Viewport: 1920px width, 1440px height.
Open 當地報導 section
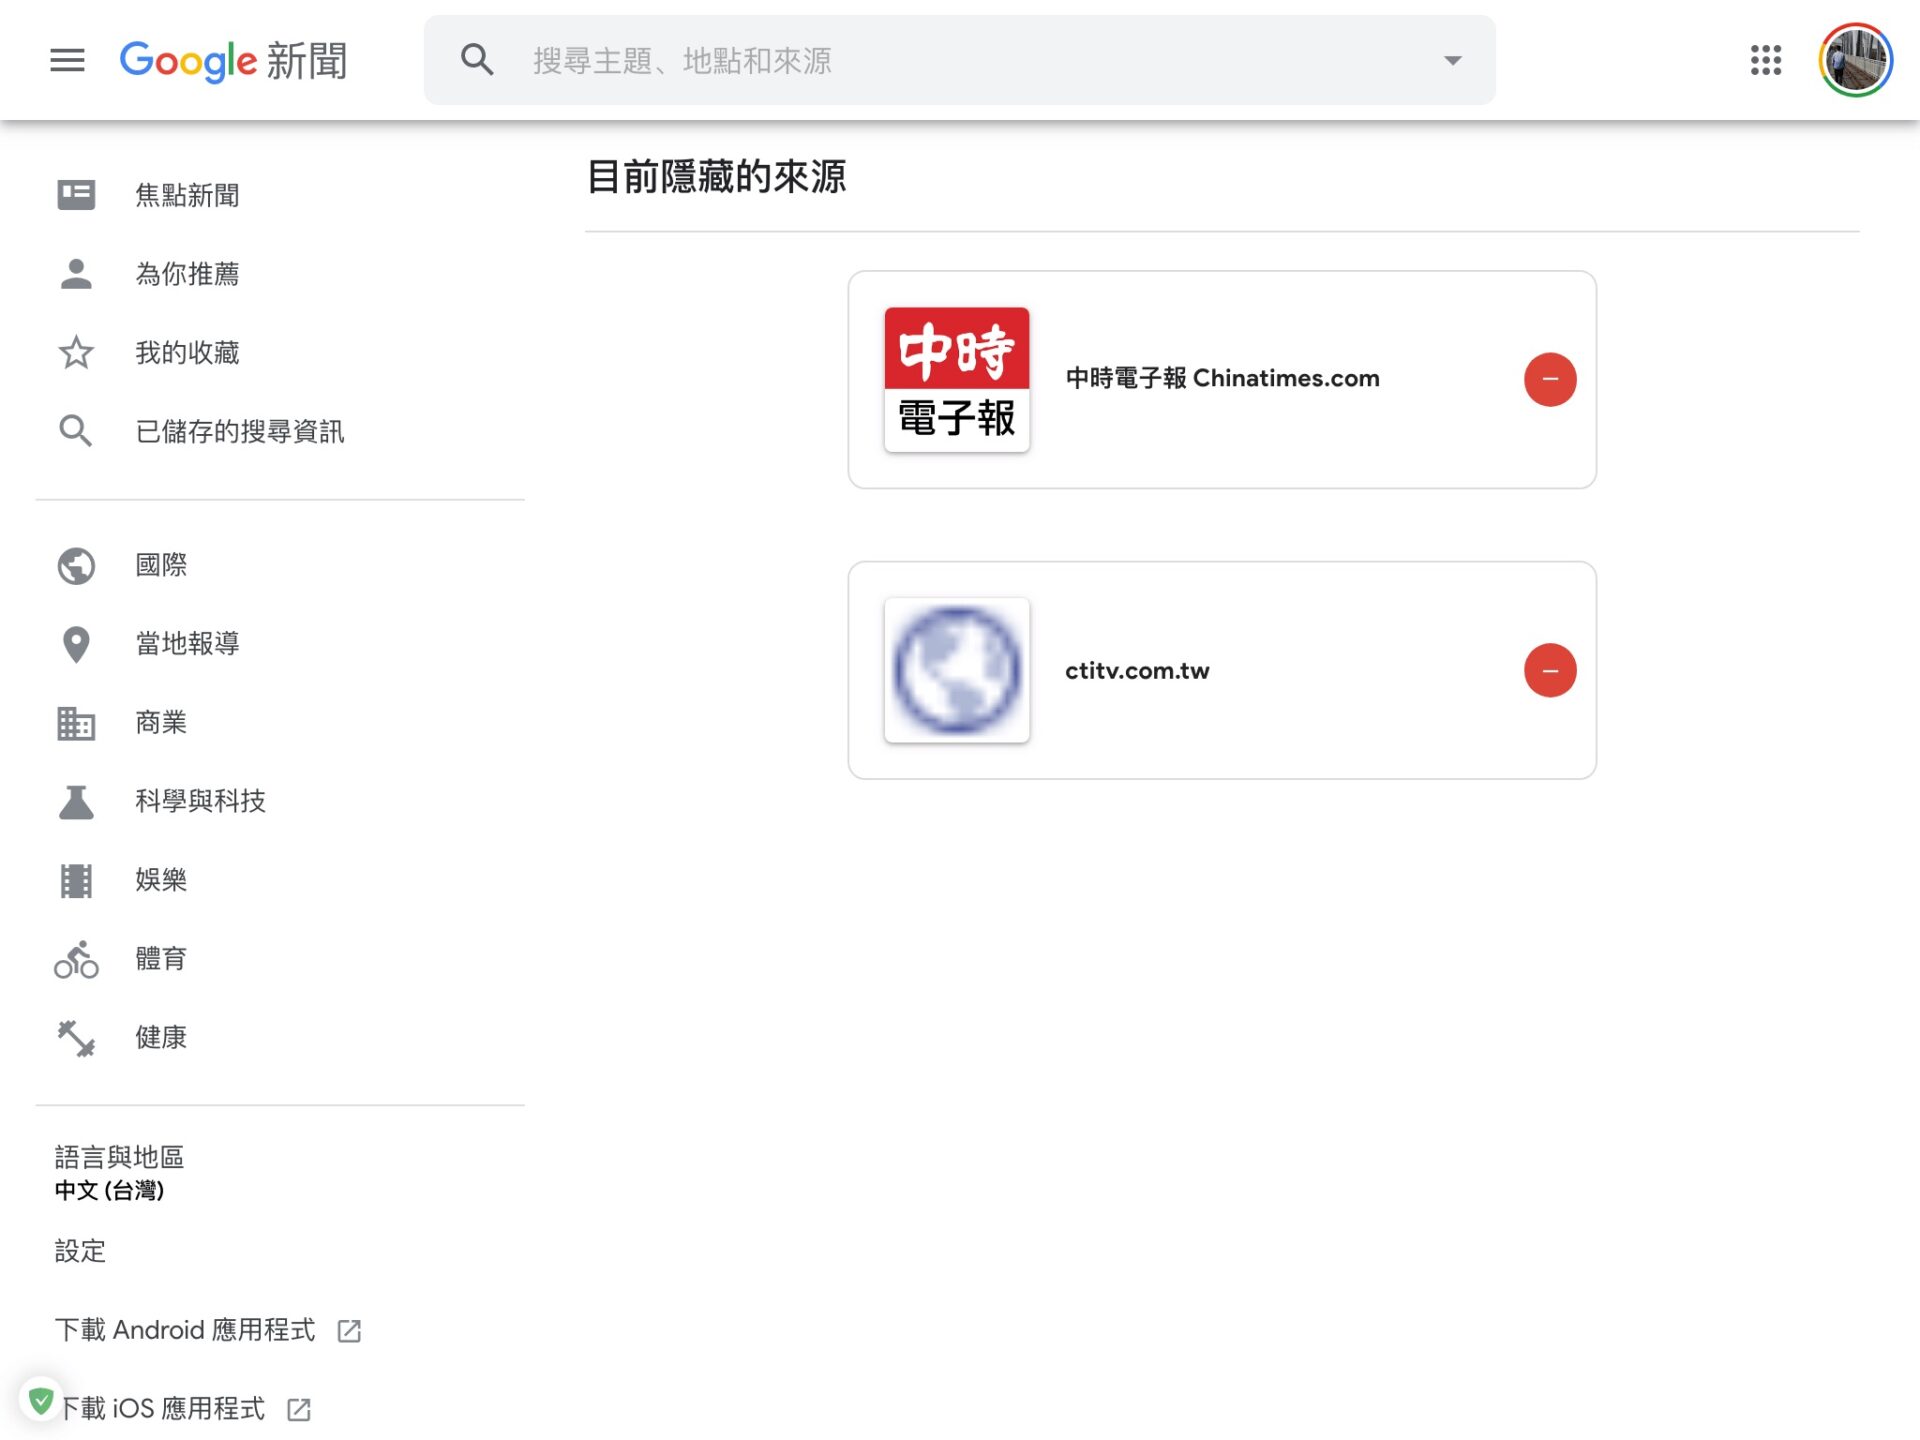[187, 644]
